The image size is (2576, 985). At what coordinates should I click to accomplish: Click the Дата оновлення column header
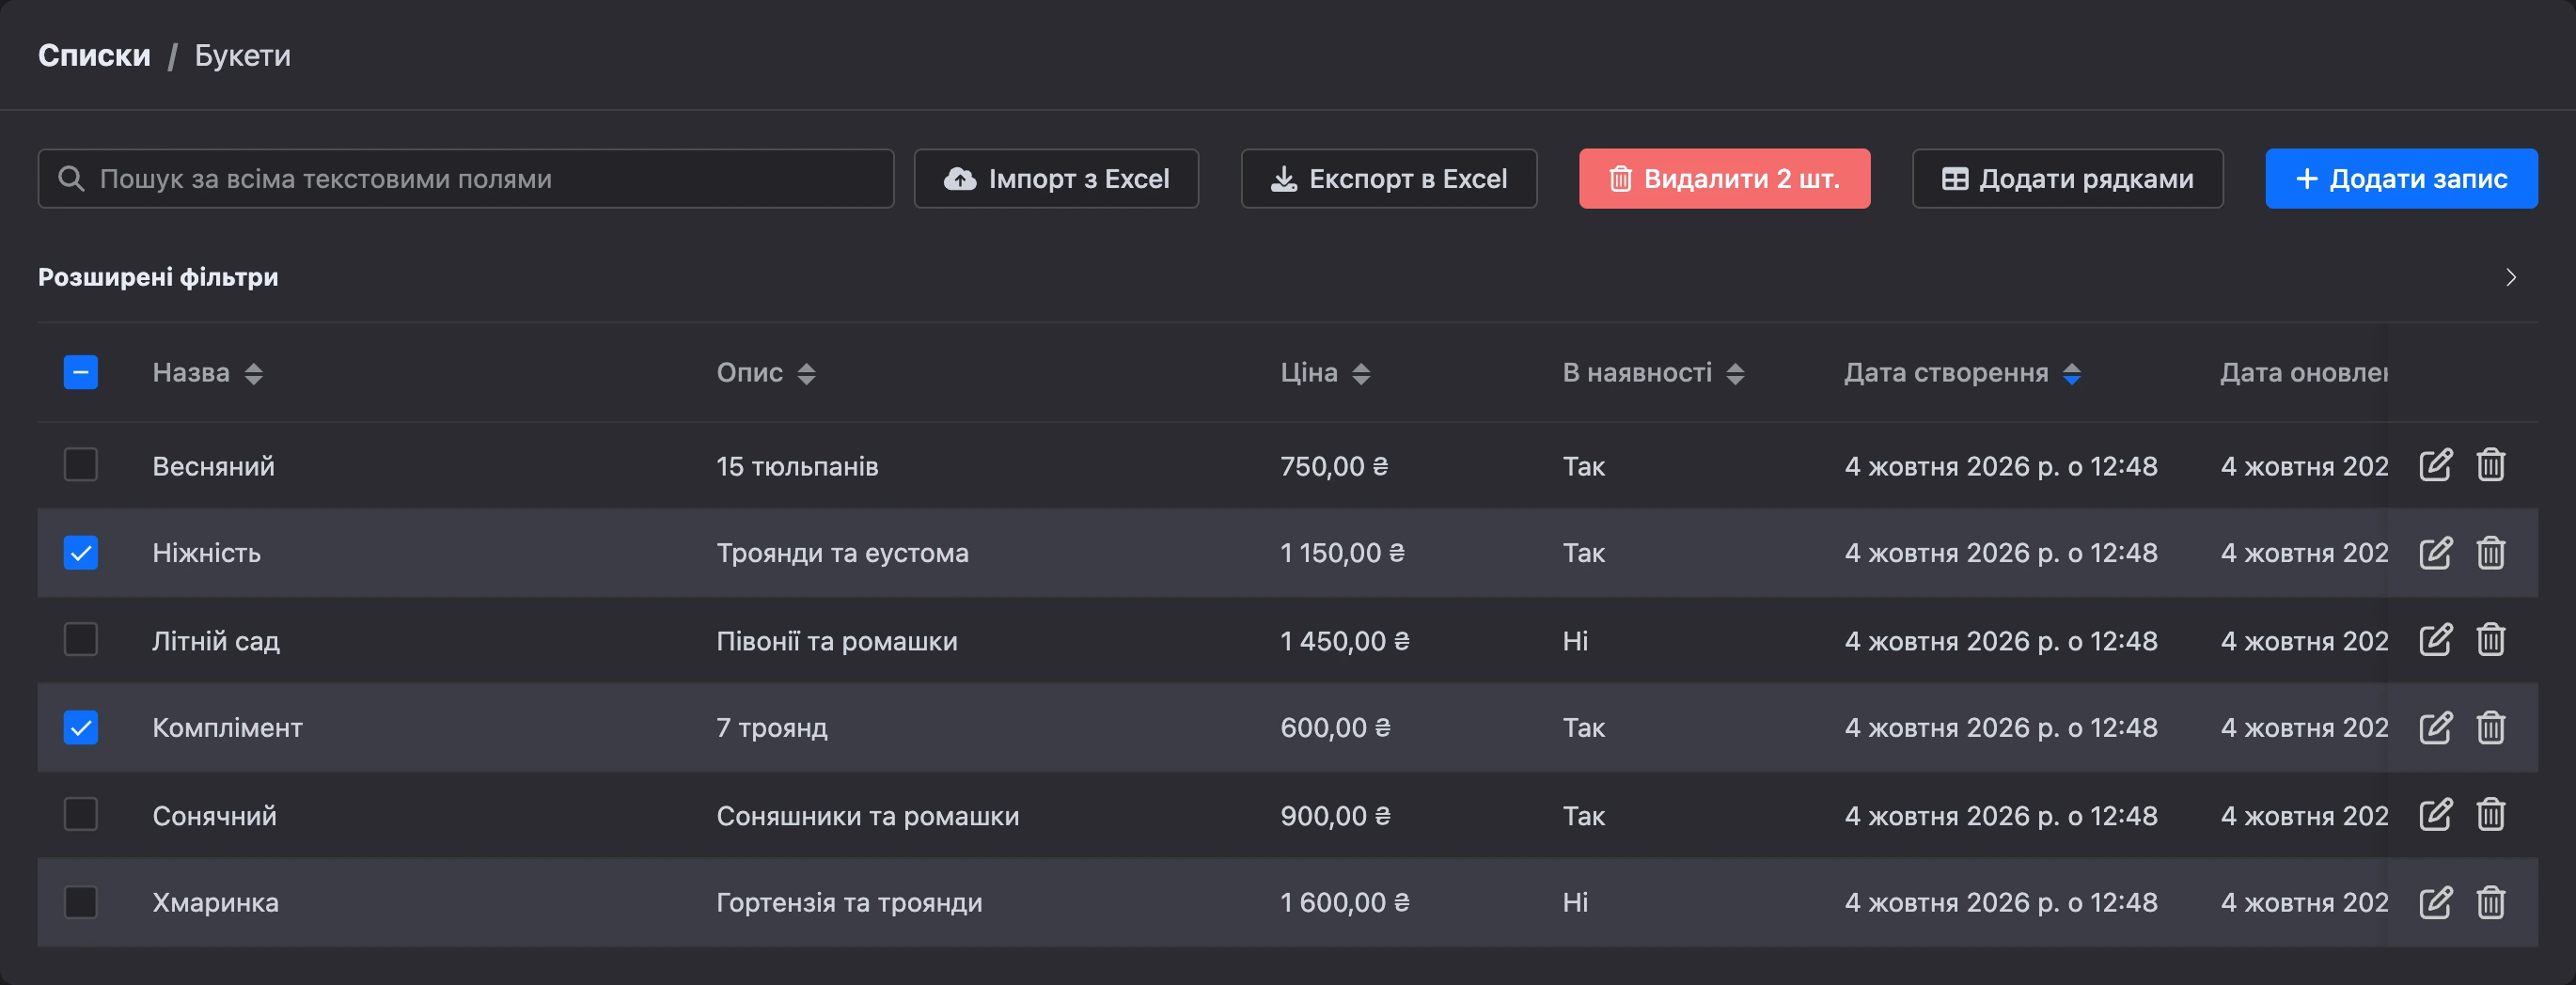[x=2303, y=373]
